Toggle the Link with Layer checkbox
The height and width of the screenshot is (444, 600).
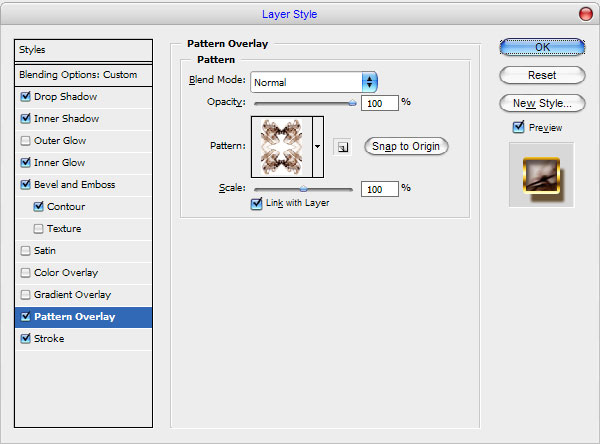coord(256,203)
